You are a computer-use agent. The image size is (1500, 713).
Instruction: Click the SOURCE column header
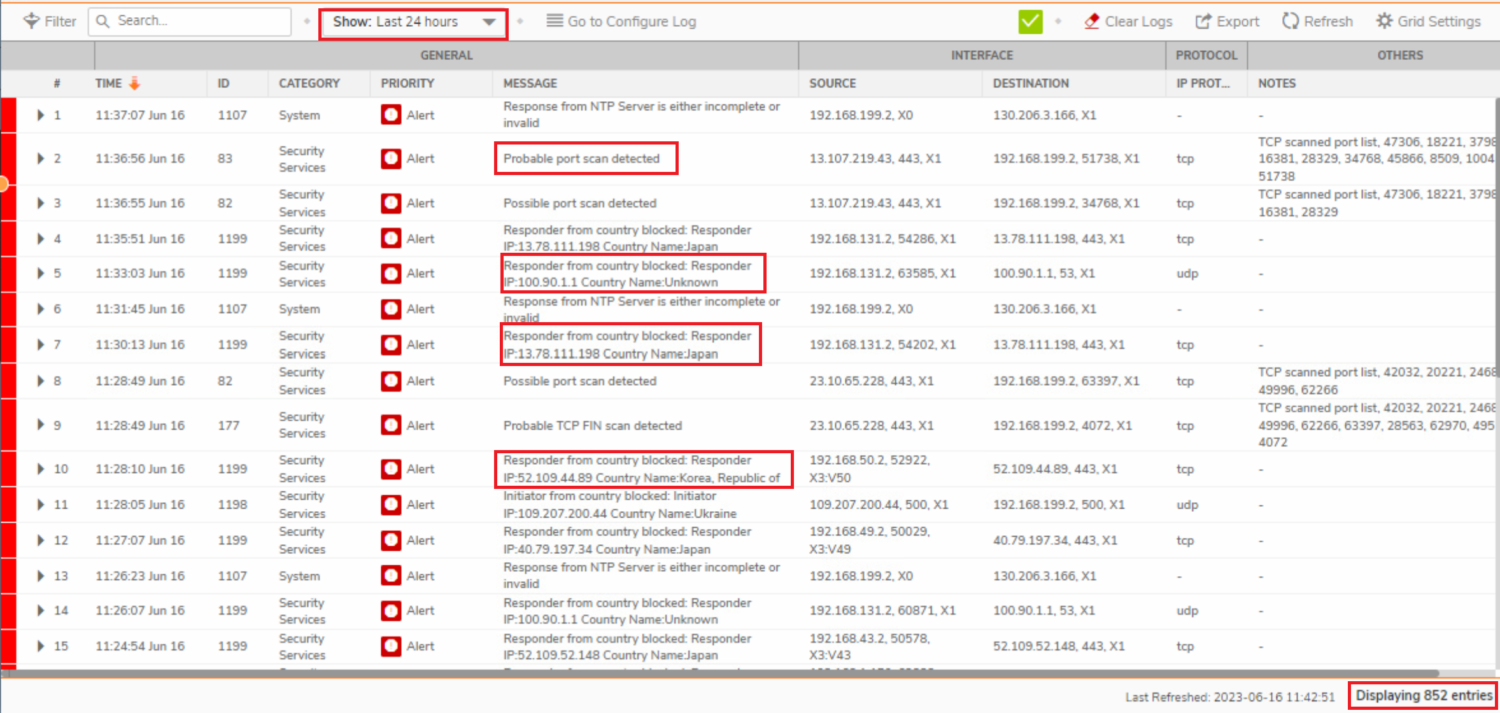832,83
